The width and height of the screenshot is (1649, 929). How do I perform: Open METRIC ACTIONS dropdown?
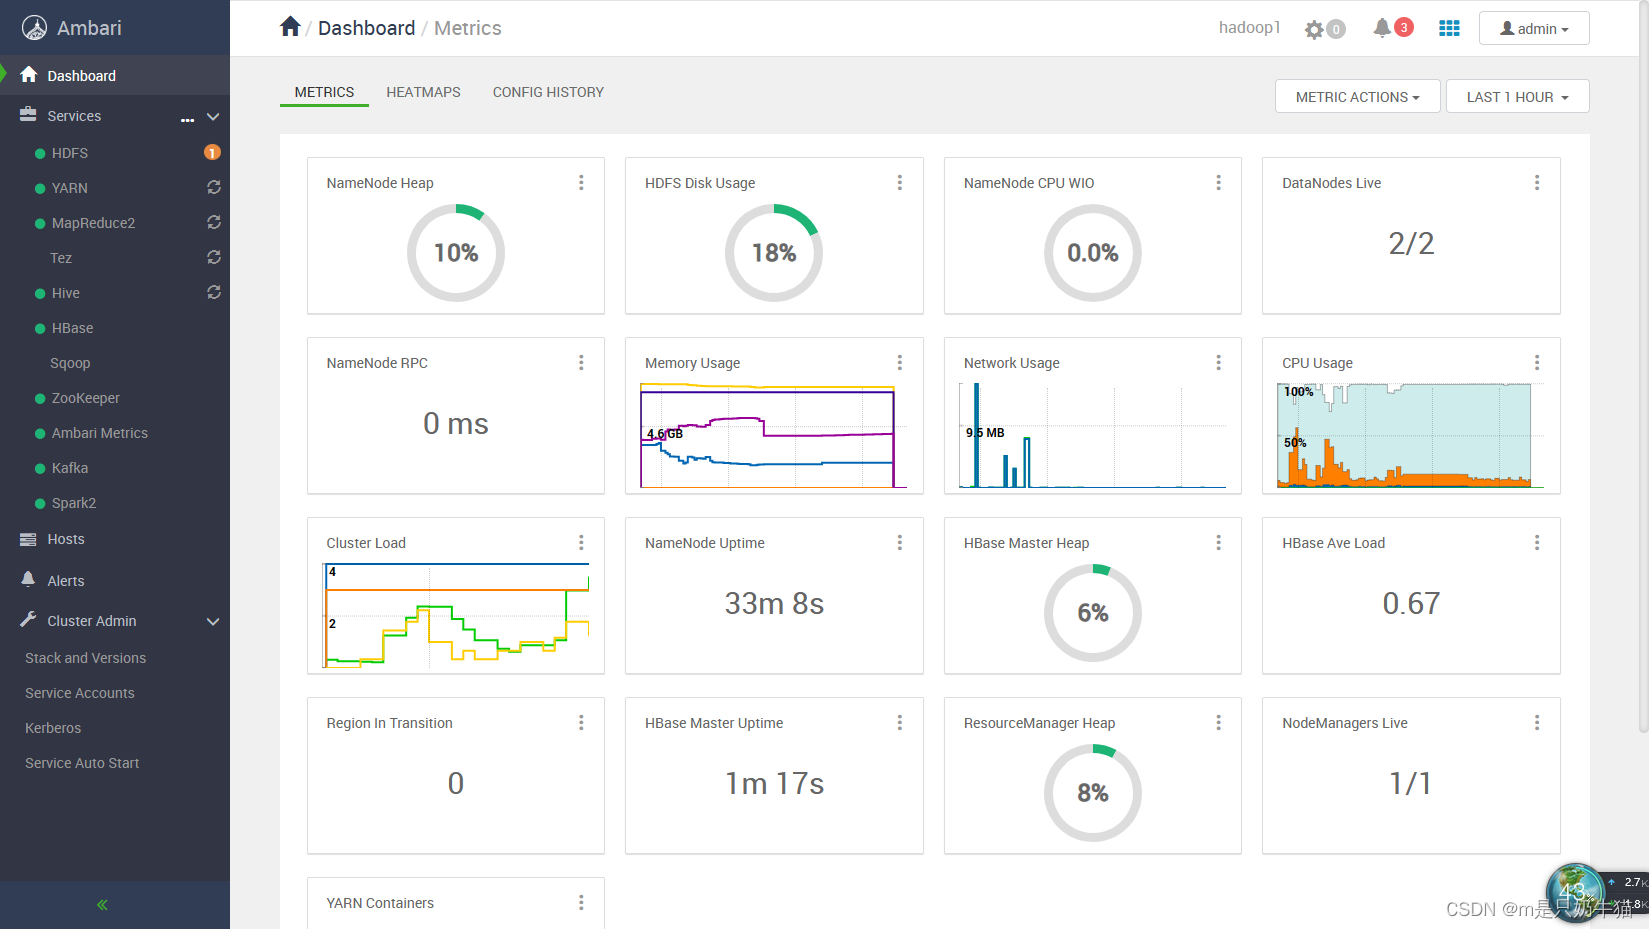point(1357,97)
